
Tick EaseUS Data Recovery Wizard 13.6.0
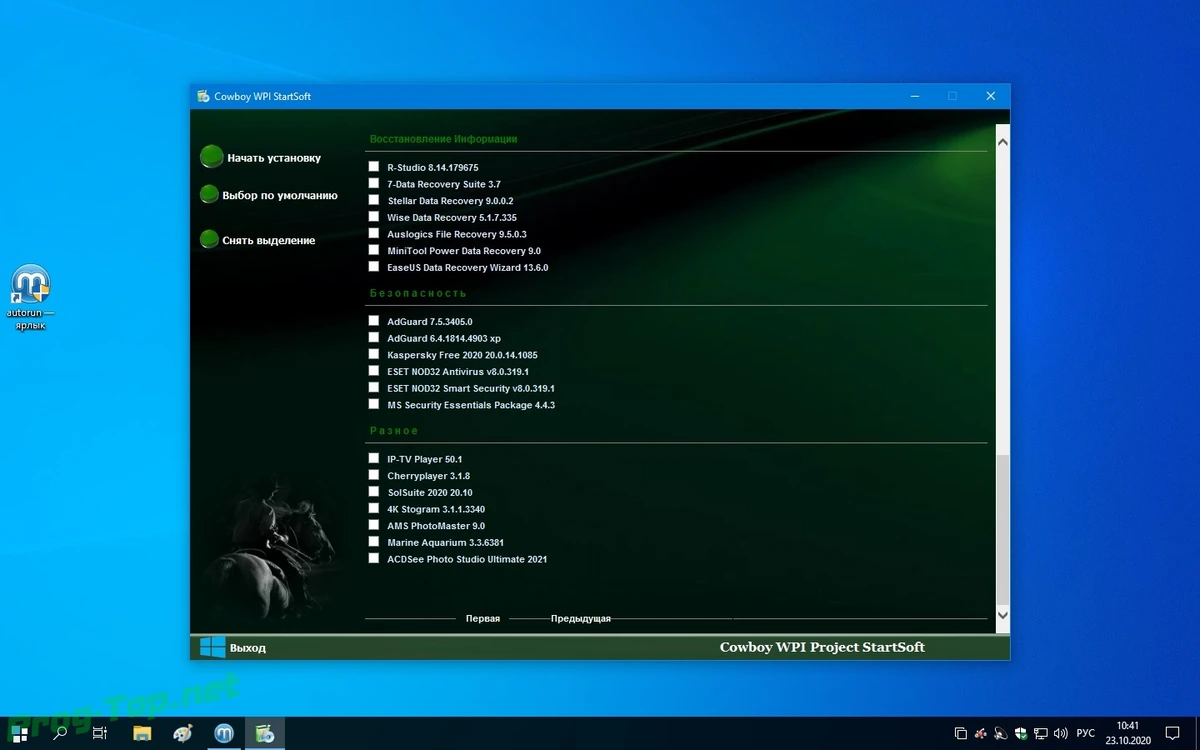pos(374,267)
